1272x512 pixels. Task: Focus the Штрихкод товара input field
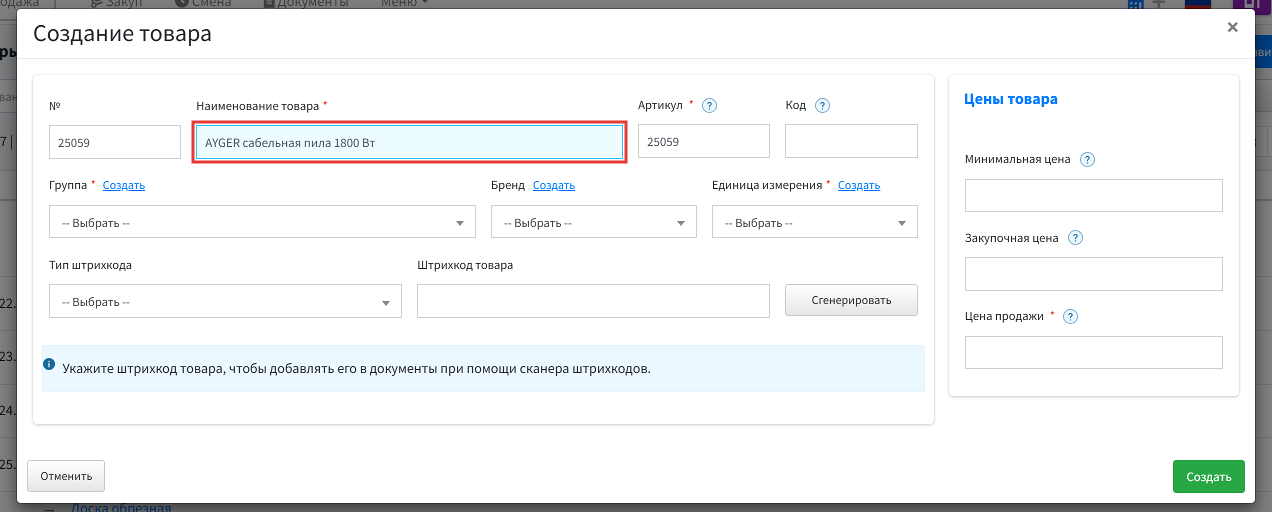tap(593, 301)
